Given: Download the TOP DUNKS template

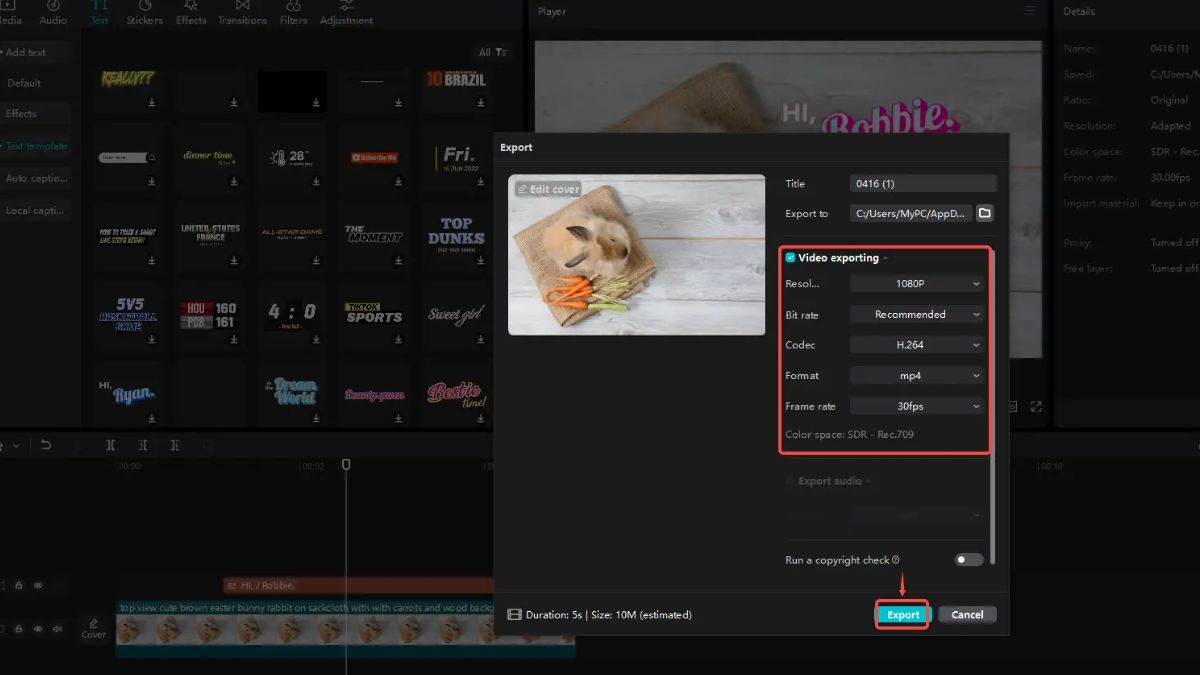Looking at the screenshot, I should click(x=480, y=260).
